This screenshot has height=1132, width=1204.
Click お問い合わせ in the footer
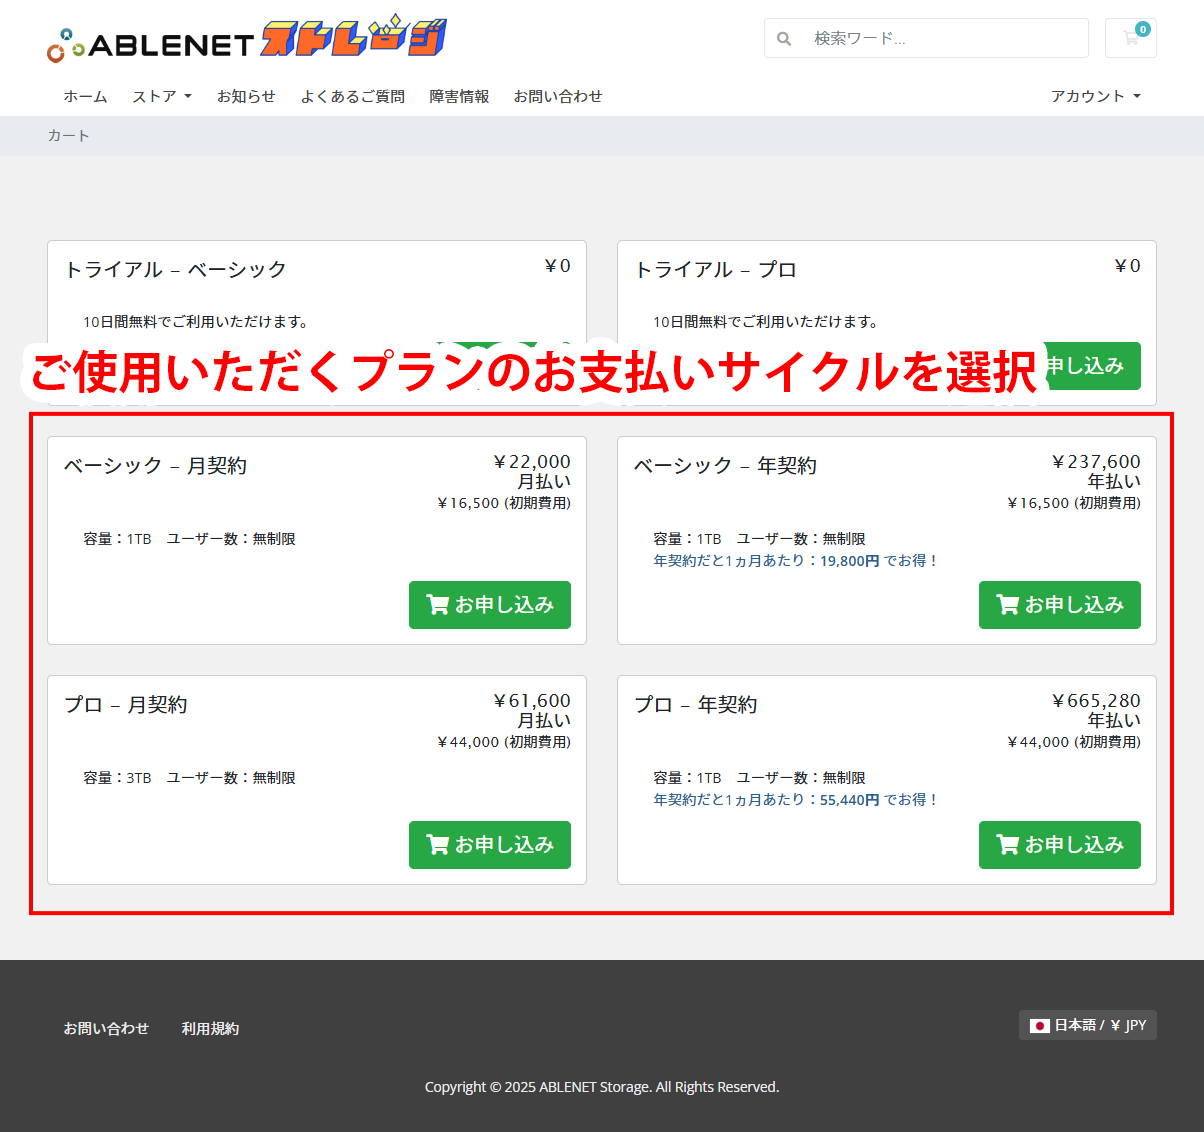pyautogui.click(x=106, y=1027)
